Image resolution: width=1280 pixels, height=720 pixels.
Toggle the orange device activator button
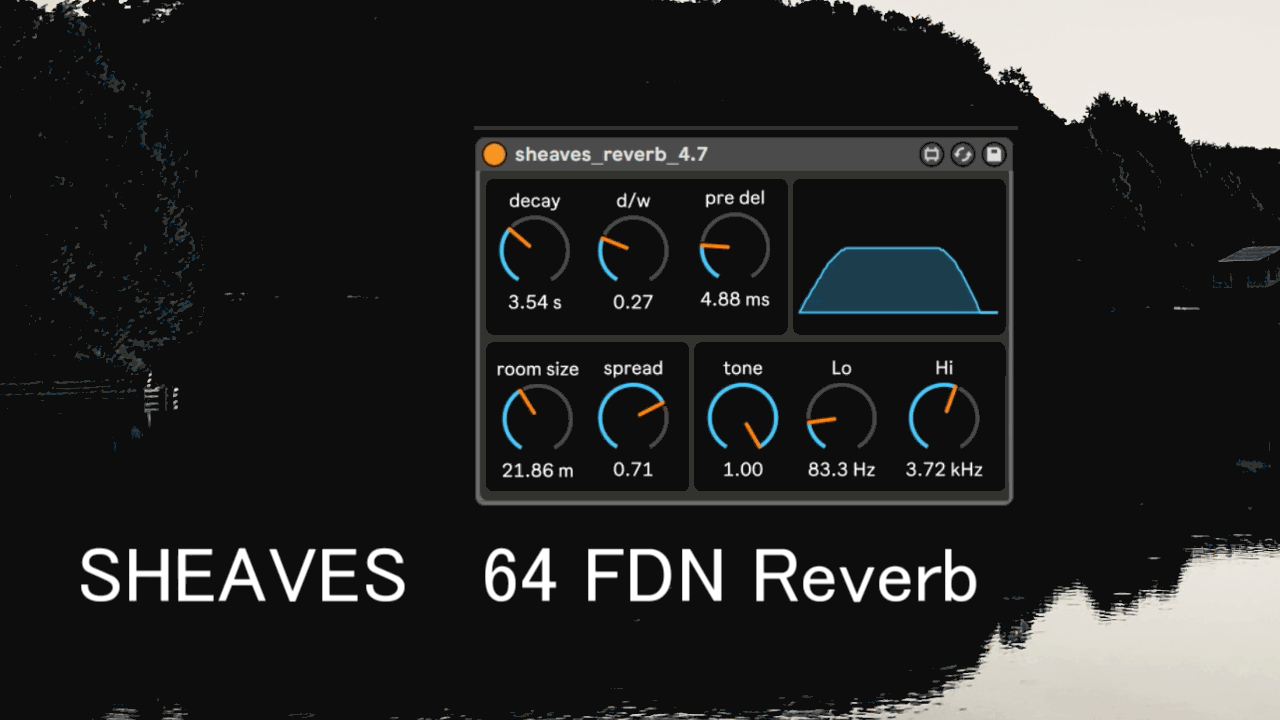tap(494, 155)
